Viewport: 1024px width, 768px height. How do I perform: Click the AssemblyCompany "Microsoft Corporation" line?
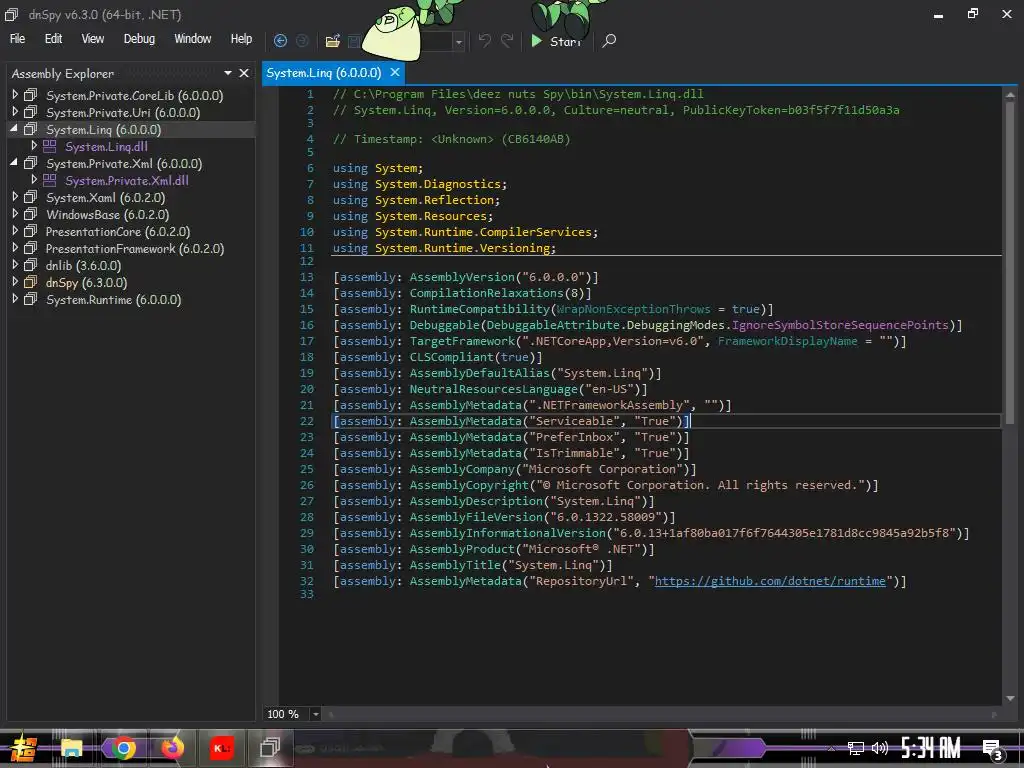click(x=515, y=470)
